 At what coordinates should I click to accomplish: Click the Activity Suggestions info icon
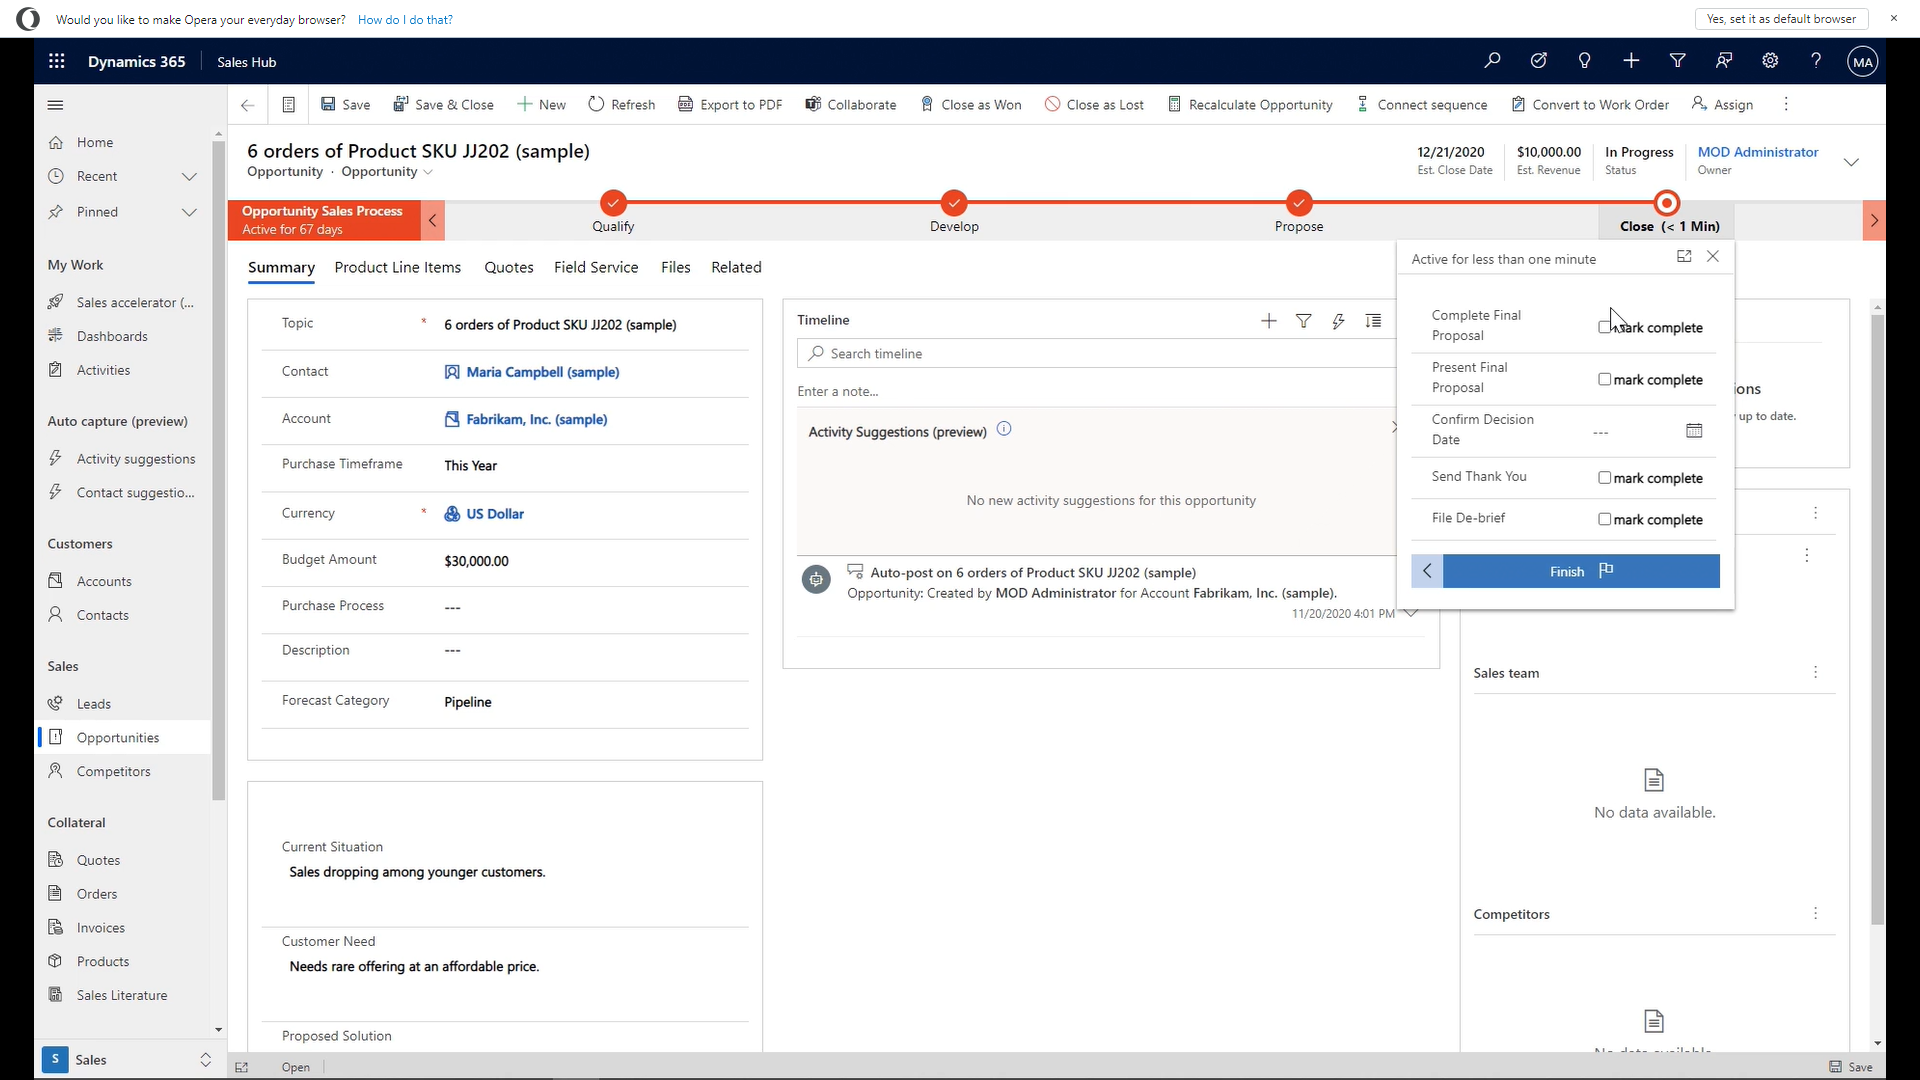click(x=1004, y=429)
